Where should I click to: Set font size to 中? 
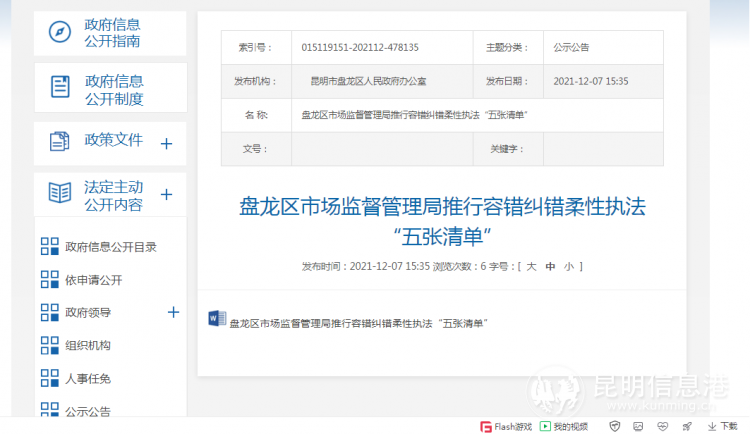550,267
